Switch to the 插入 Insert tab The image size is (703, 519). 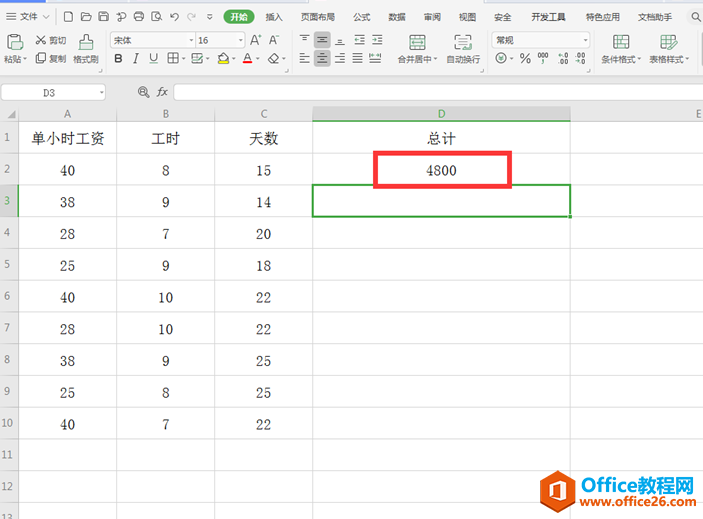[x=274, y=17]
